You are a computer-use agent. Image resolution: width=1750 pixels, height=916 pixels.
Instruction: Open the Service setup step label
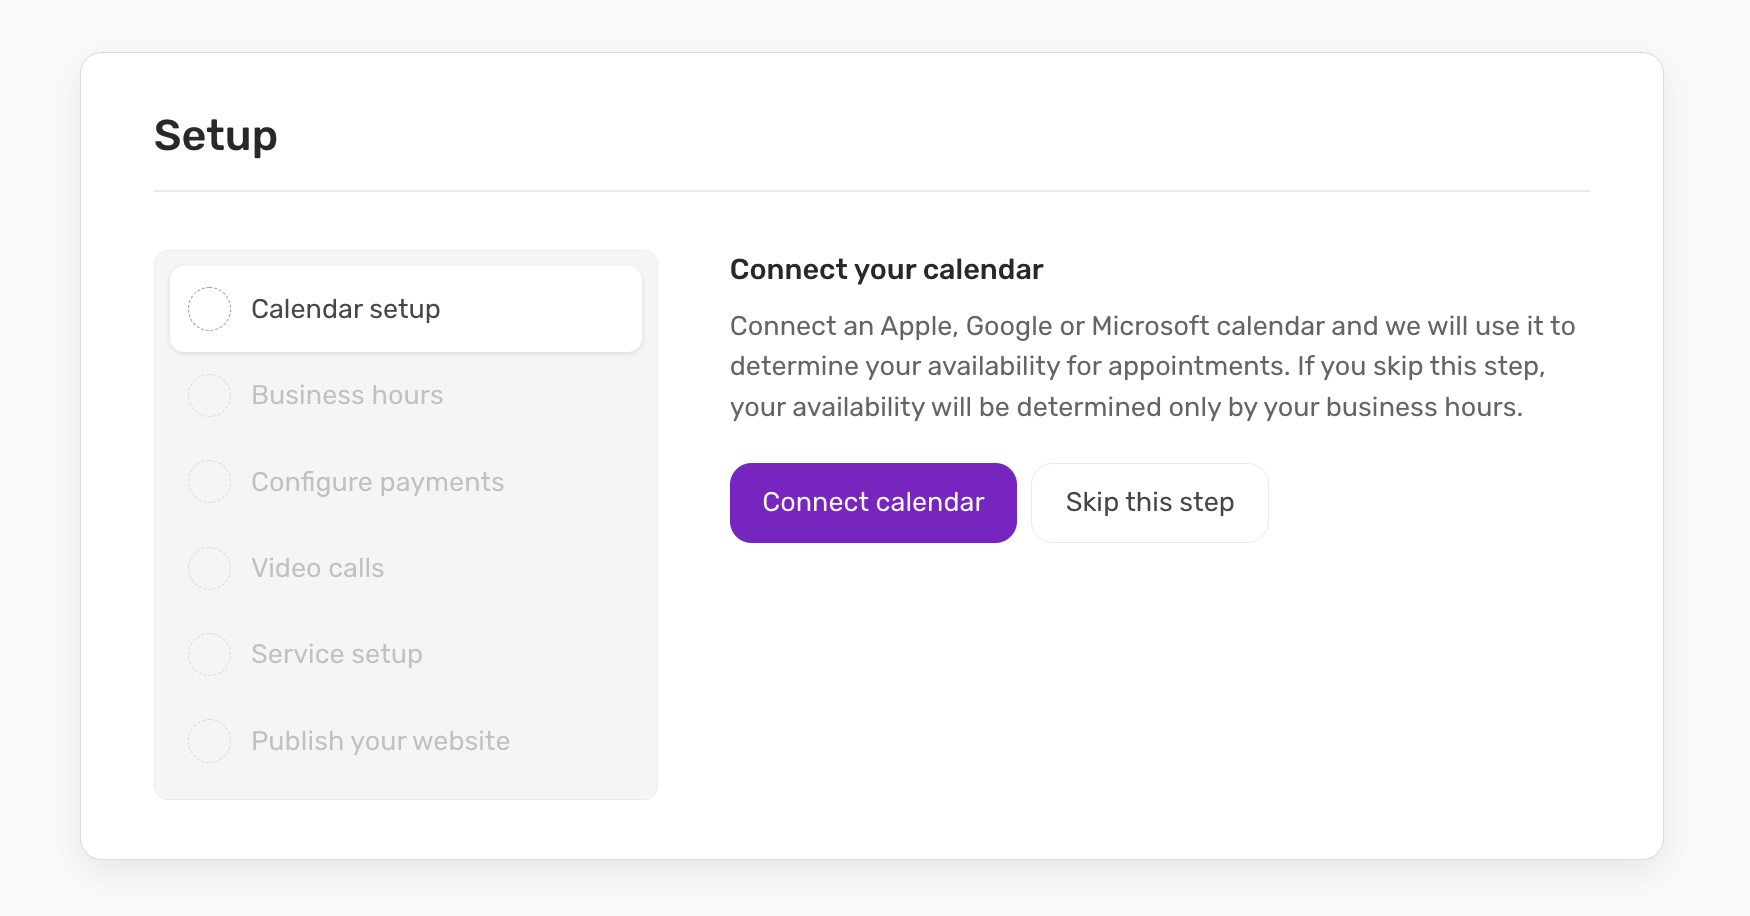(x=337, y=654)
